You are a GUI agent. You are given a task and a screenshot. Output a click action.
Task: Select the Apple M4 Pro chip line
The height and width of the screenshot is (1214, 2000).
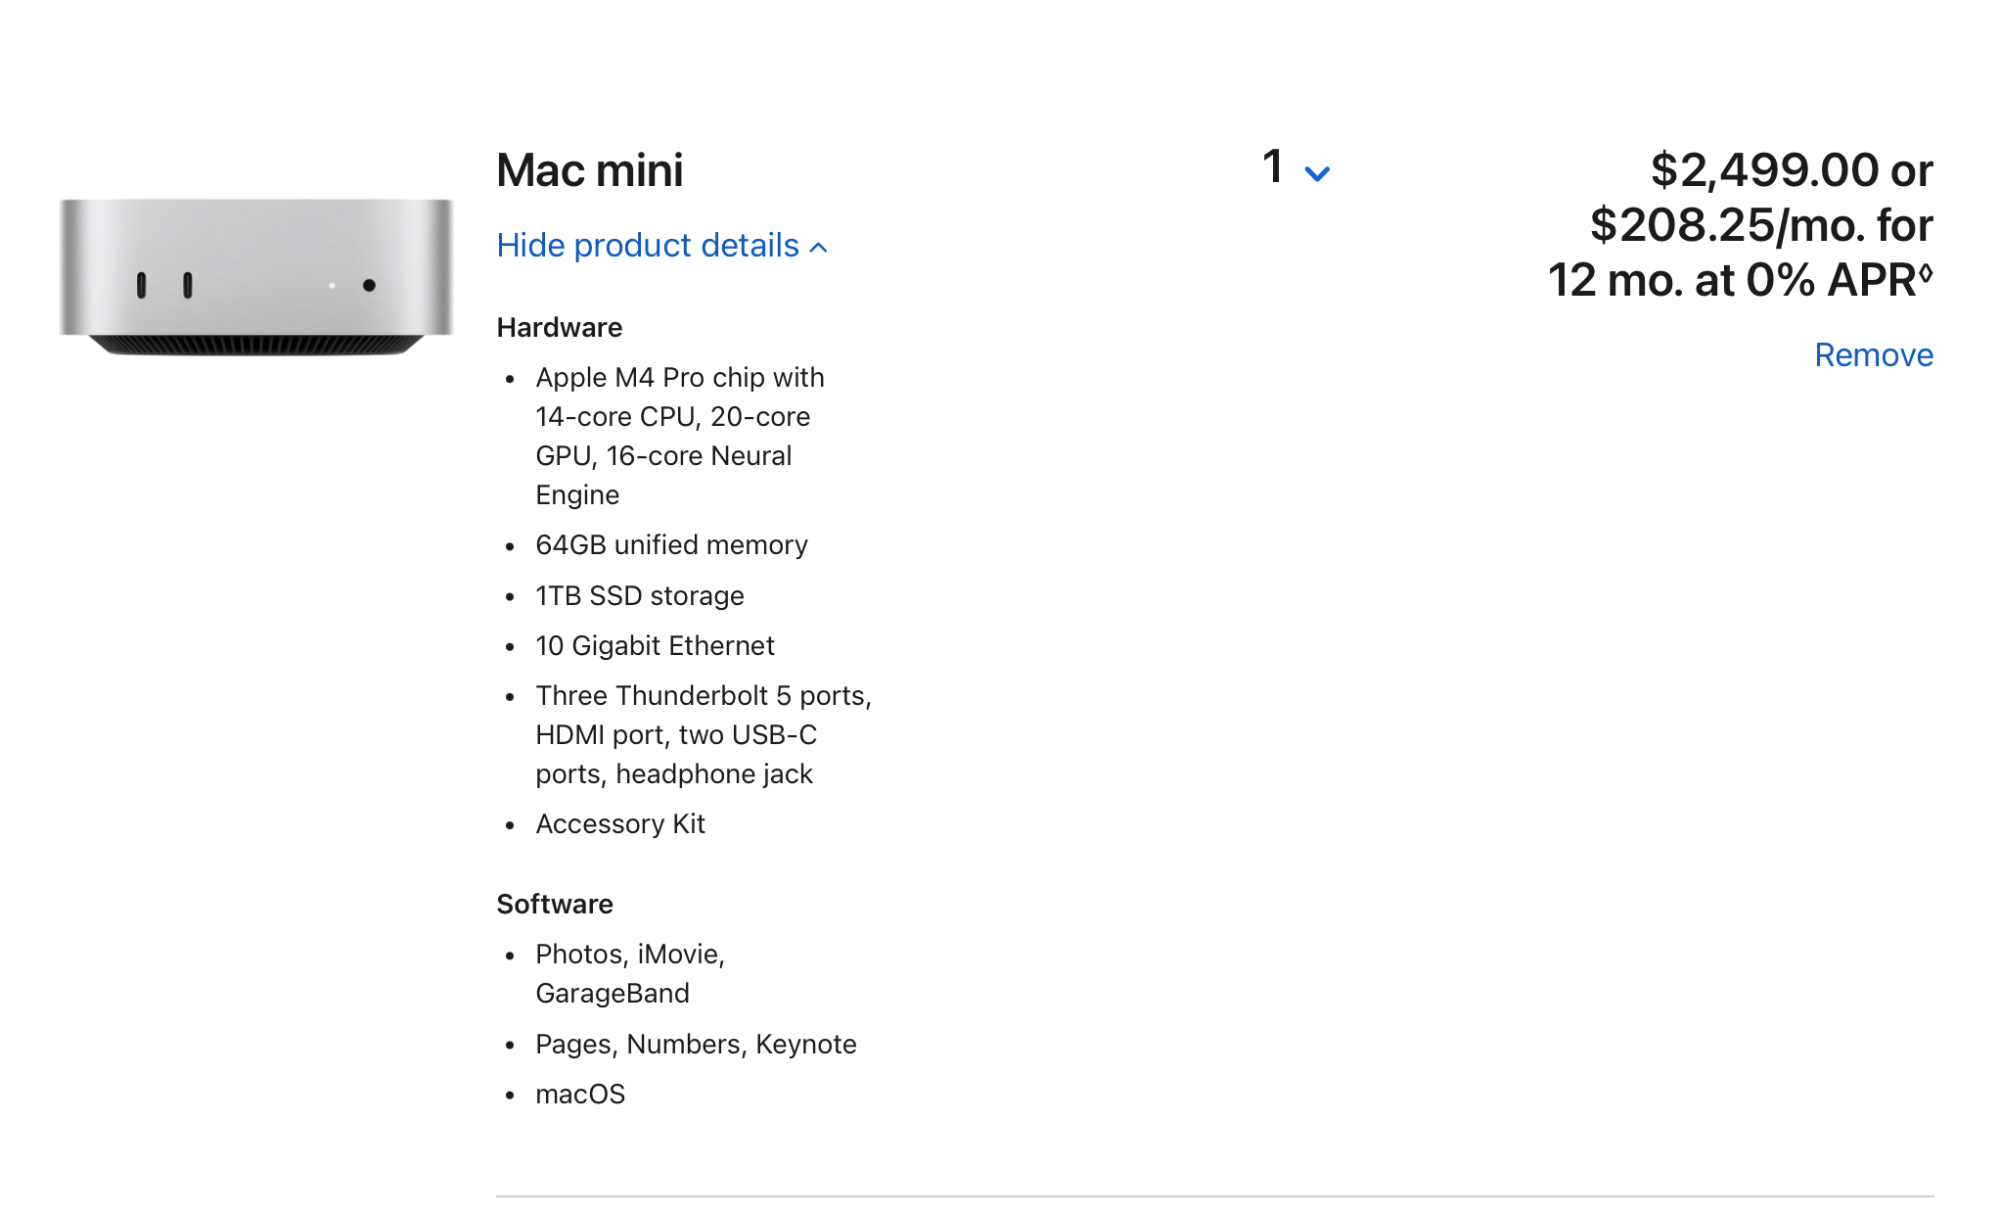(679, 378)
